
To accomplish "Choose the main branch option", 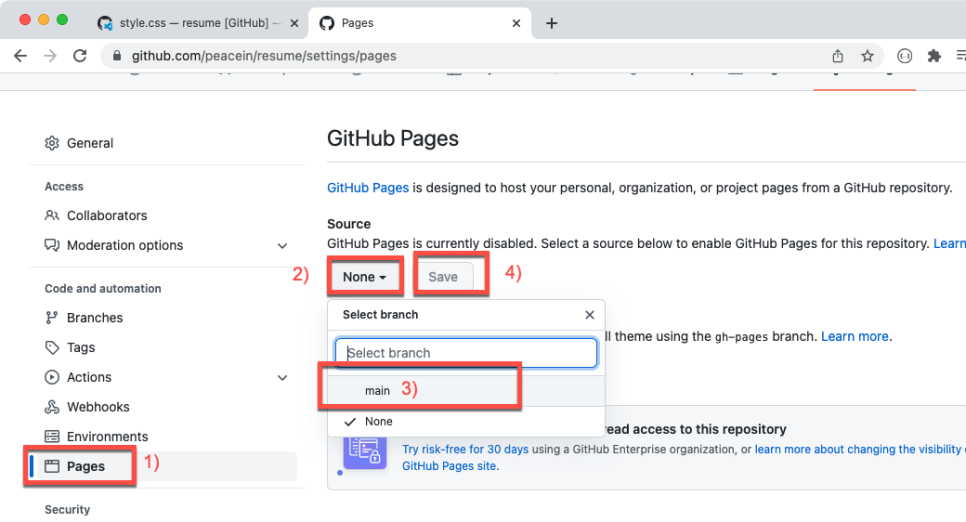I will (466, 391).
